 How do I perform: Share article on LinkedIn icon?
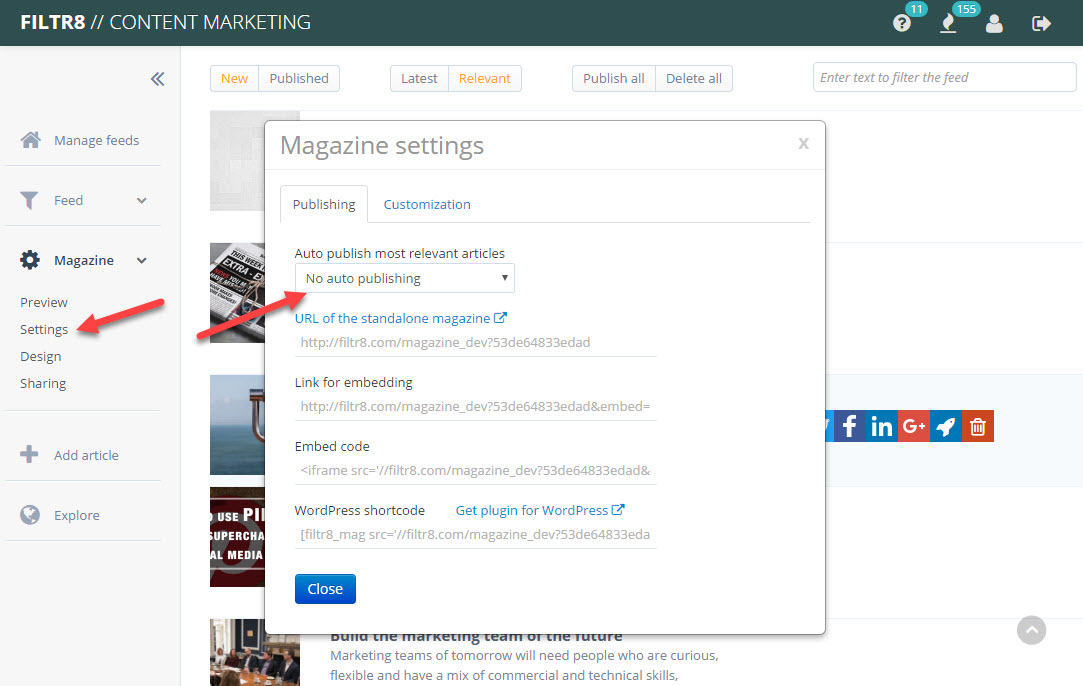[x=881, y=426]
